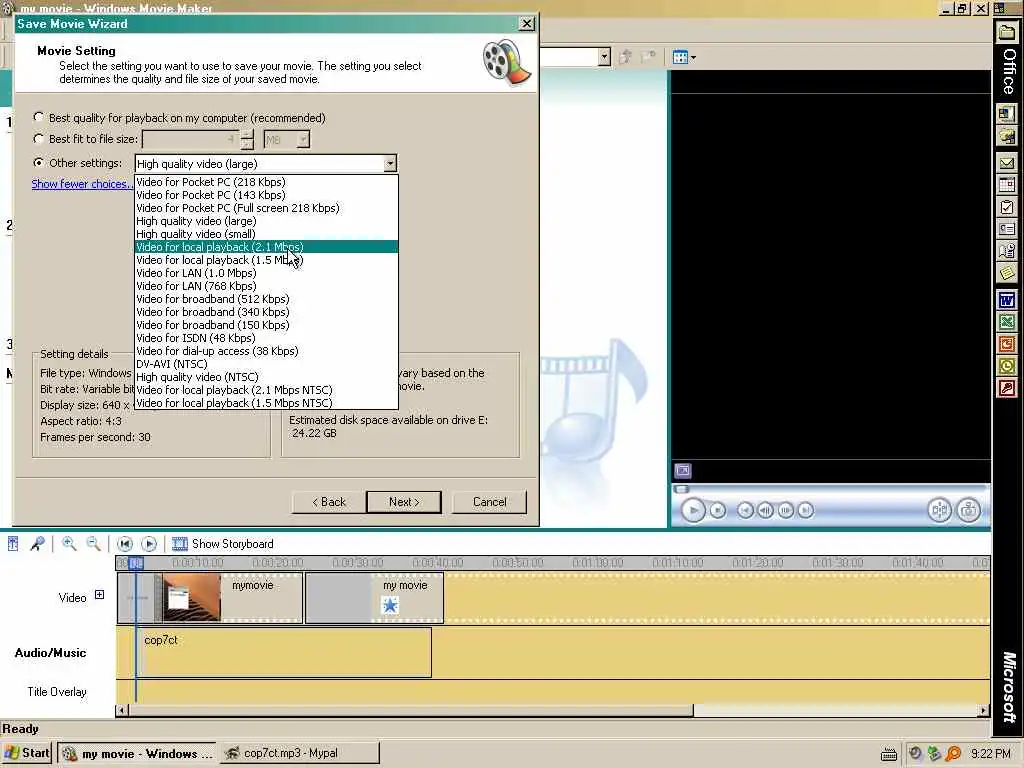The height and width of the screenshot is (768, 1024).
Task: Choose Video for Pocket PC (218 Kbps)
Action: pyautogui.click(x=266, y=182)
